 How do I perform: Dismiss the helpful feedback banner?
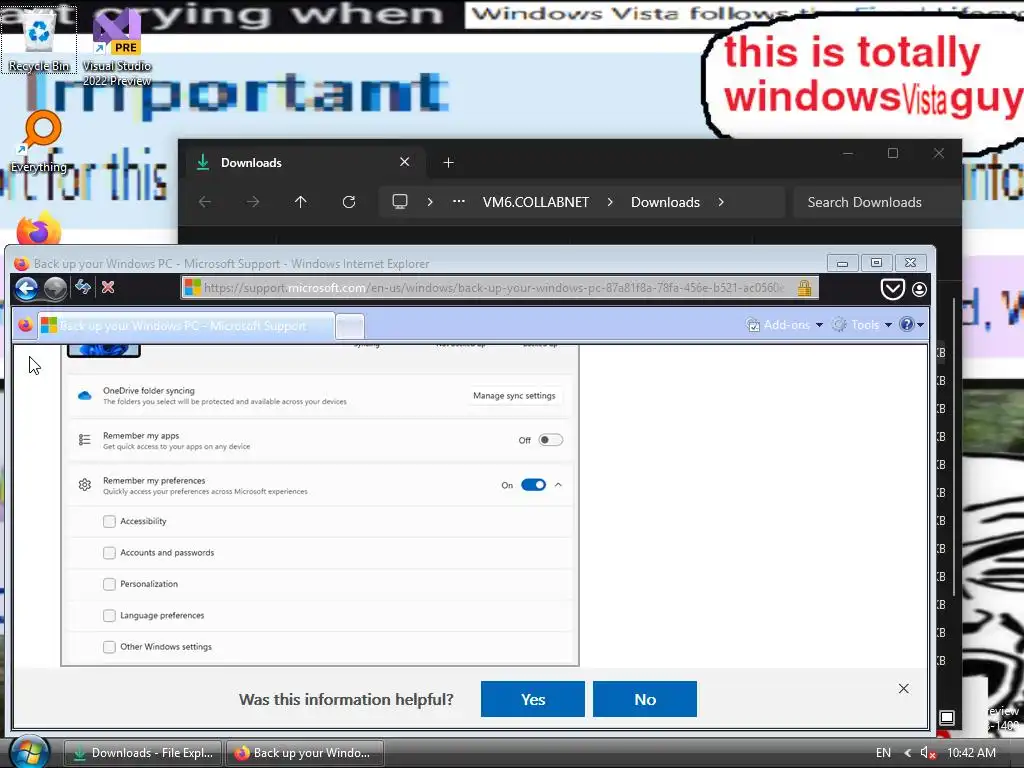pos(903,688)
